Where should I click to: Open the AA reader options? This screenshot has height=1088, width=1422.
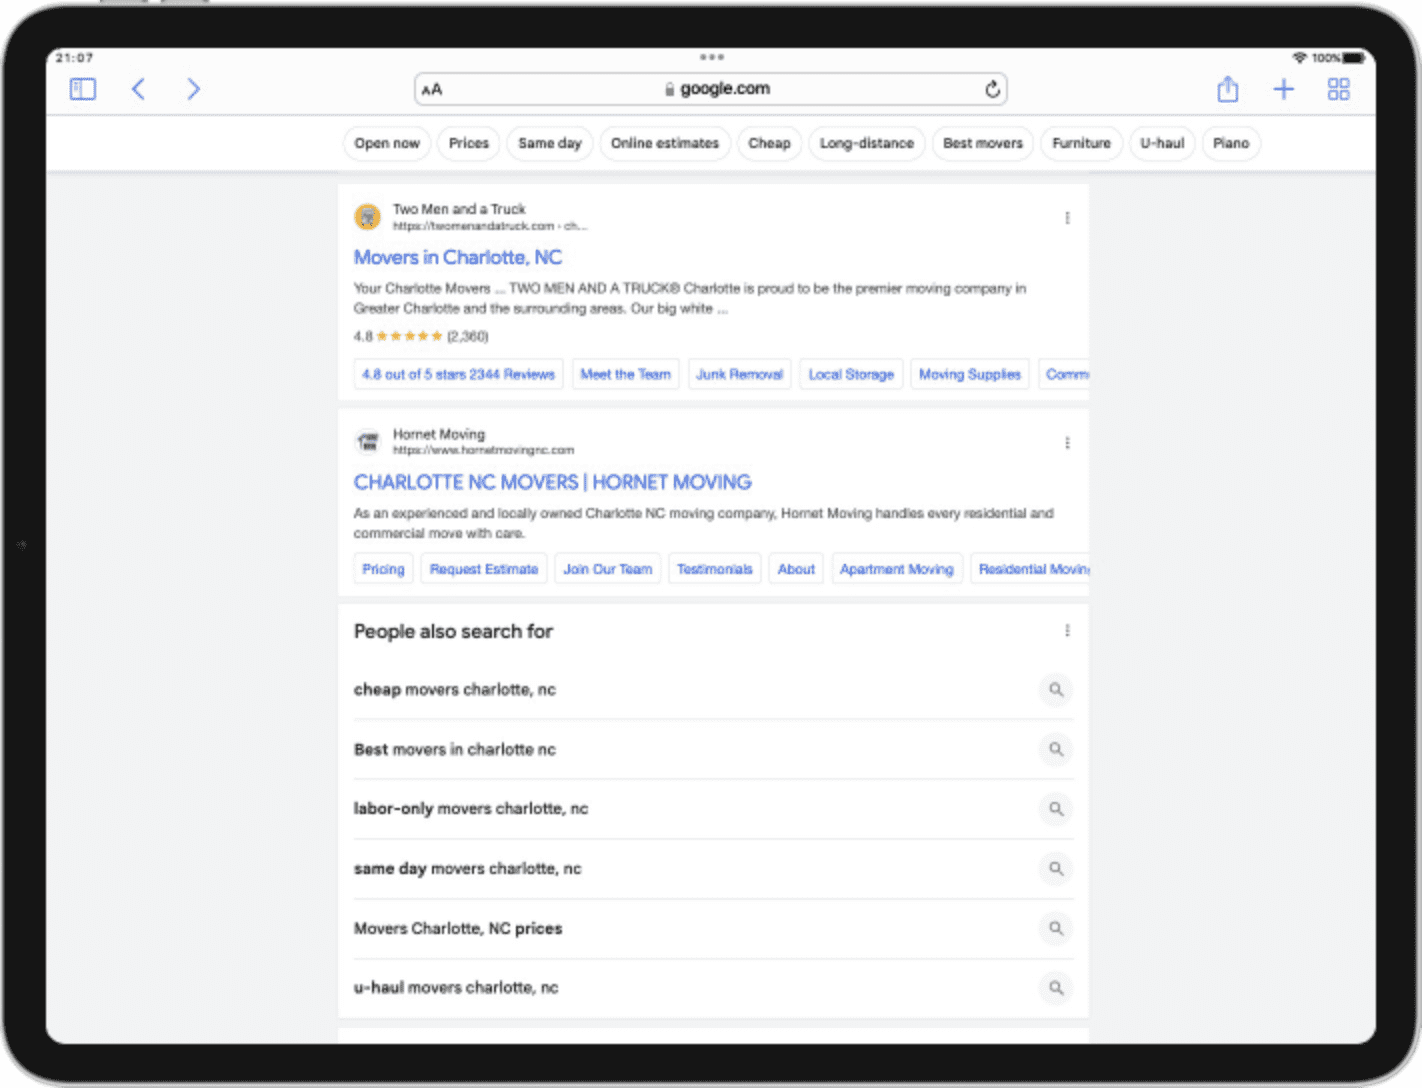pyautogui.click(x=432, y=89)
